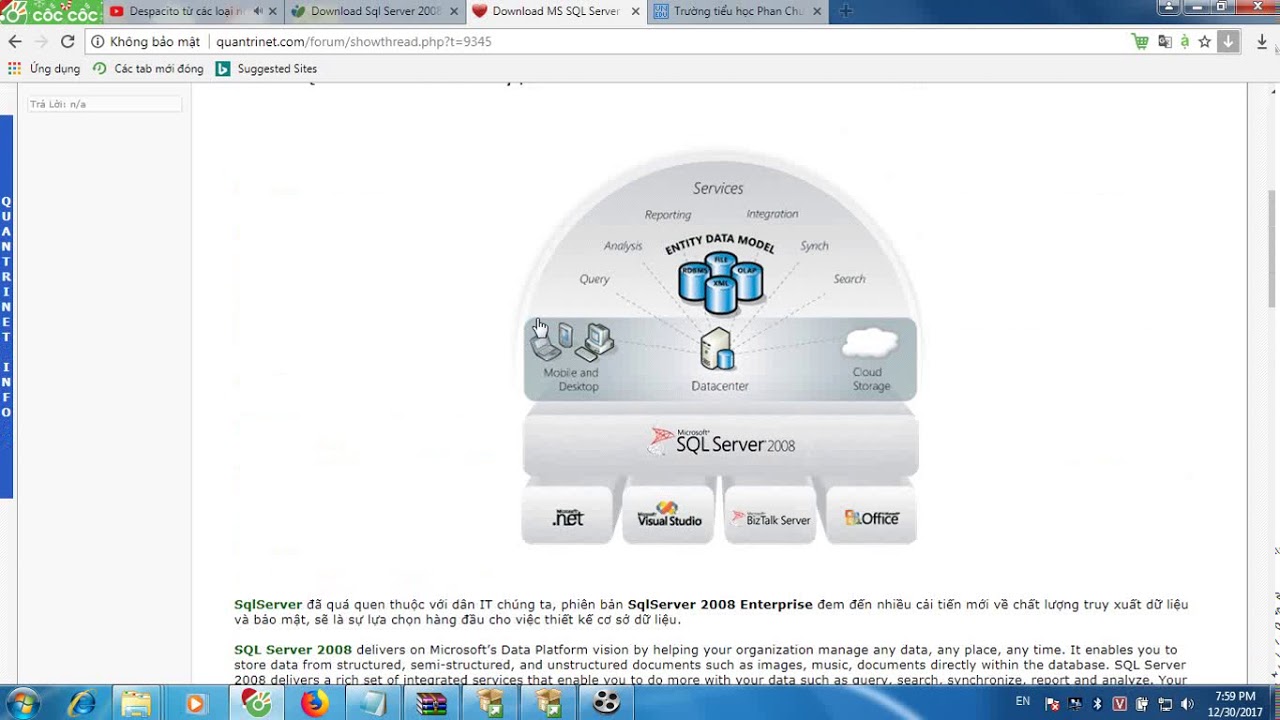Click the EN language indicator

tap(1023, 701)
